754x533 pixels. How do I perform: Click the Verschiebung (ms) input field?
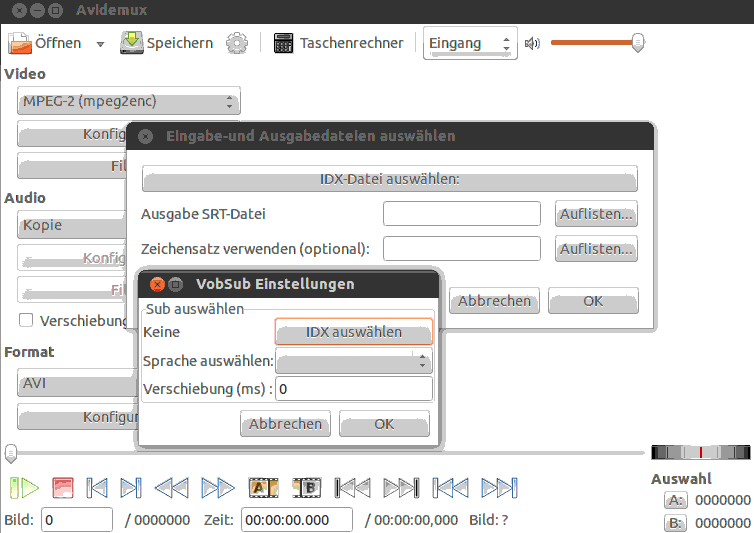click(x=354, y=389)
